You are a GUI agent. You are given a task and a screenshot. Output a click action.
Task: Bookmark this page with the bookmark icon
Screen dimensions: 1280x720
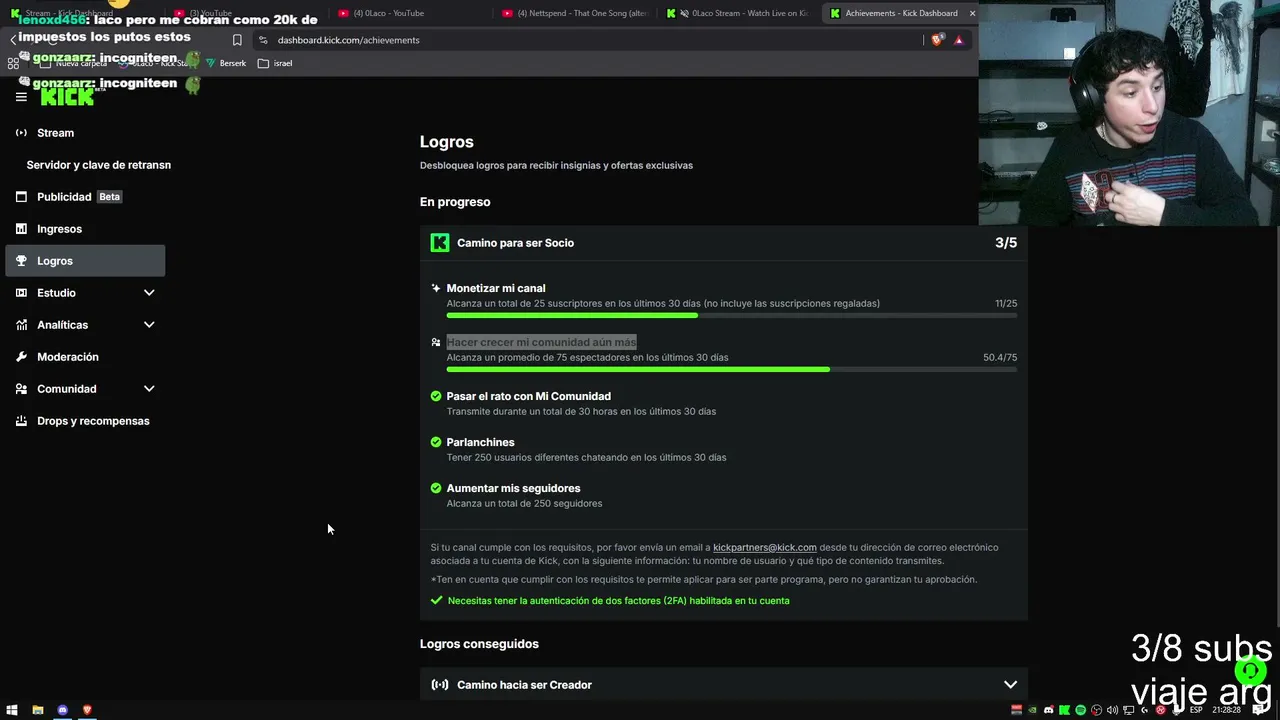pyautogui.click(x=237, y=40)
